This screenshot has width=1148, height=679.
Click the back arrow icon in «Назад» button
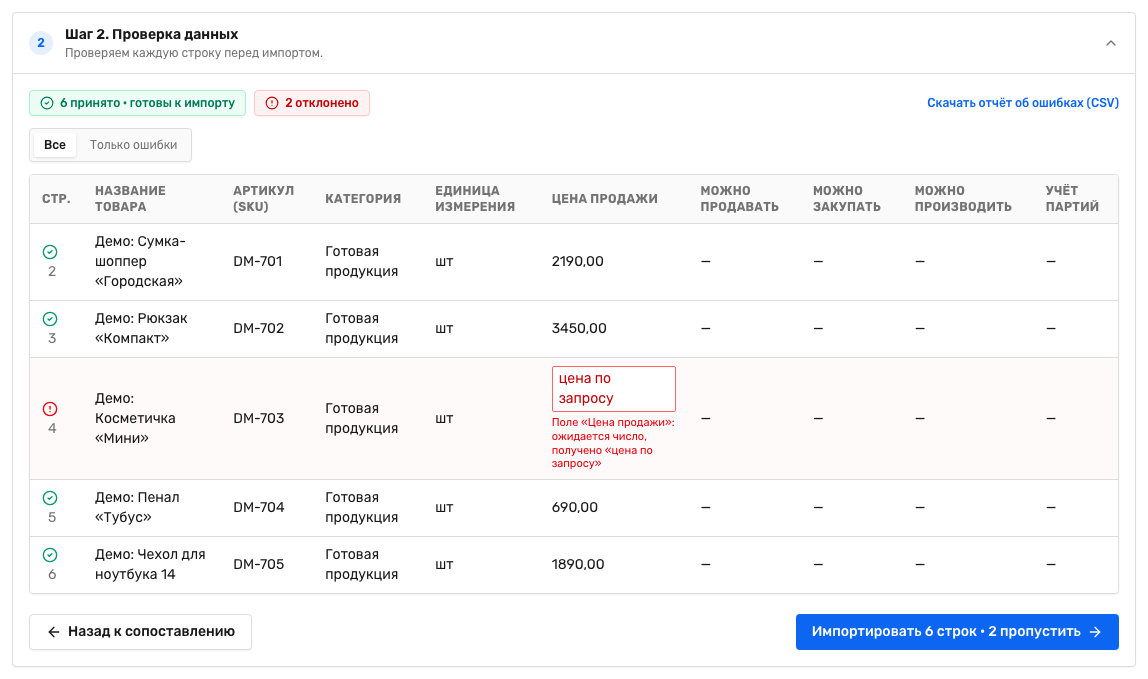[53, 632]
